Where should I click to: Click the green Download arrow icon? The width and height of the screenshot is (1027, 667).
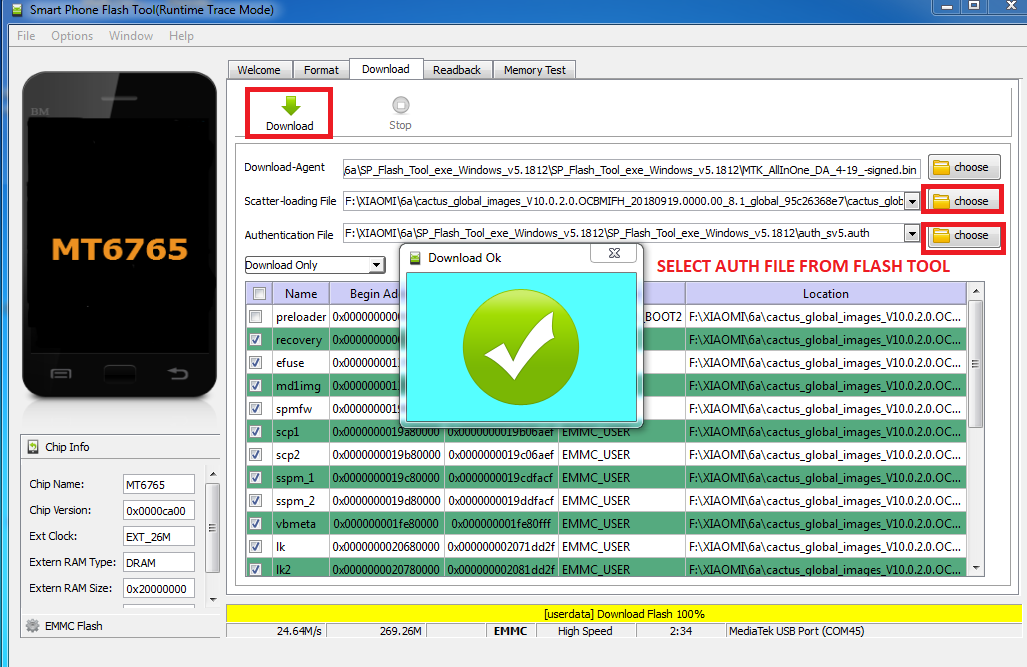pyautogui.click(x=290, y=105)
